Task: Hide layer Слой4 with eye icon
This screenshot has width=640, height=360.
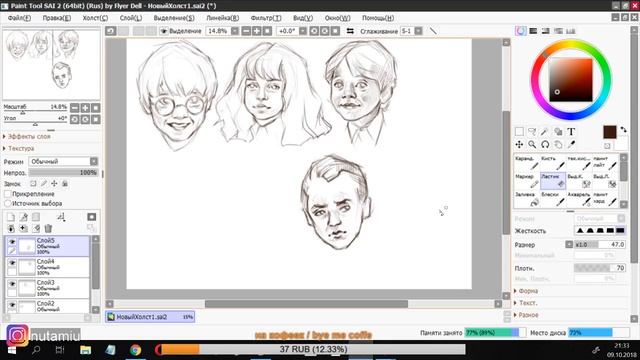Action: point(12,263)
